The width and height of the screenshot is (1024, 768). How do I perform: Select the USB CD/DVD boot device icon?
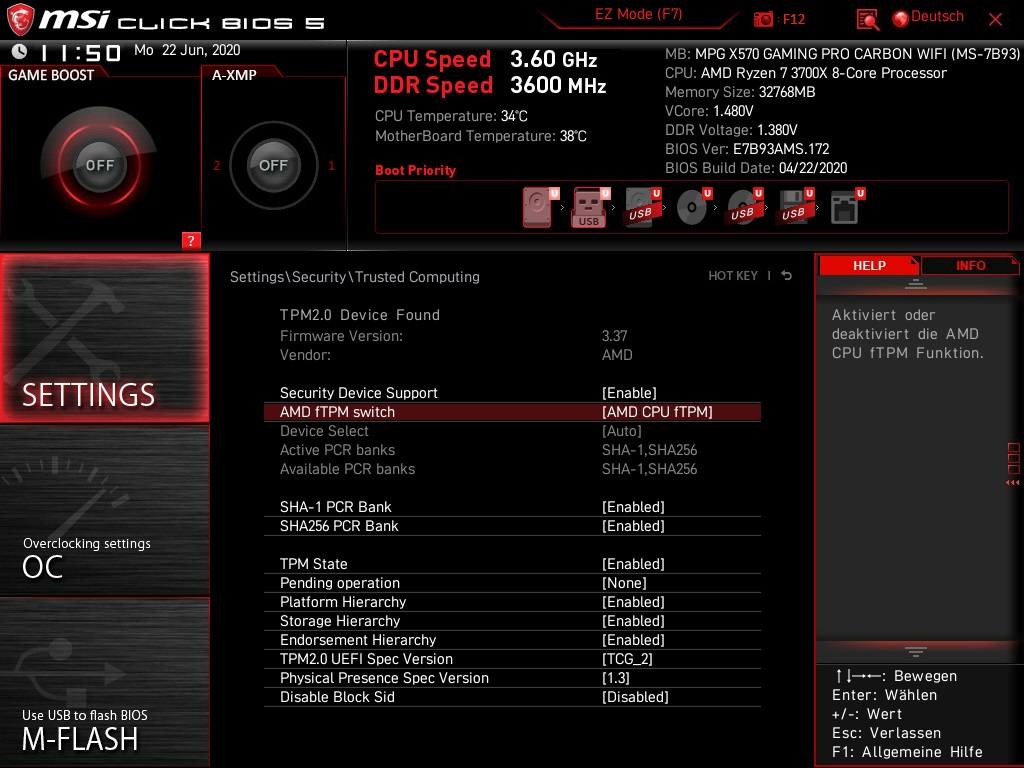(744, 208)
